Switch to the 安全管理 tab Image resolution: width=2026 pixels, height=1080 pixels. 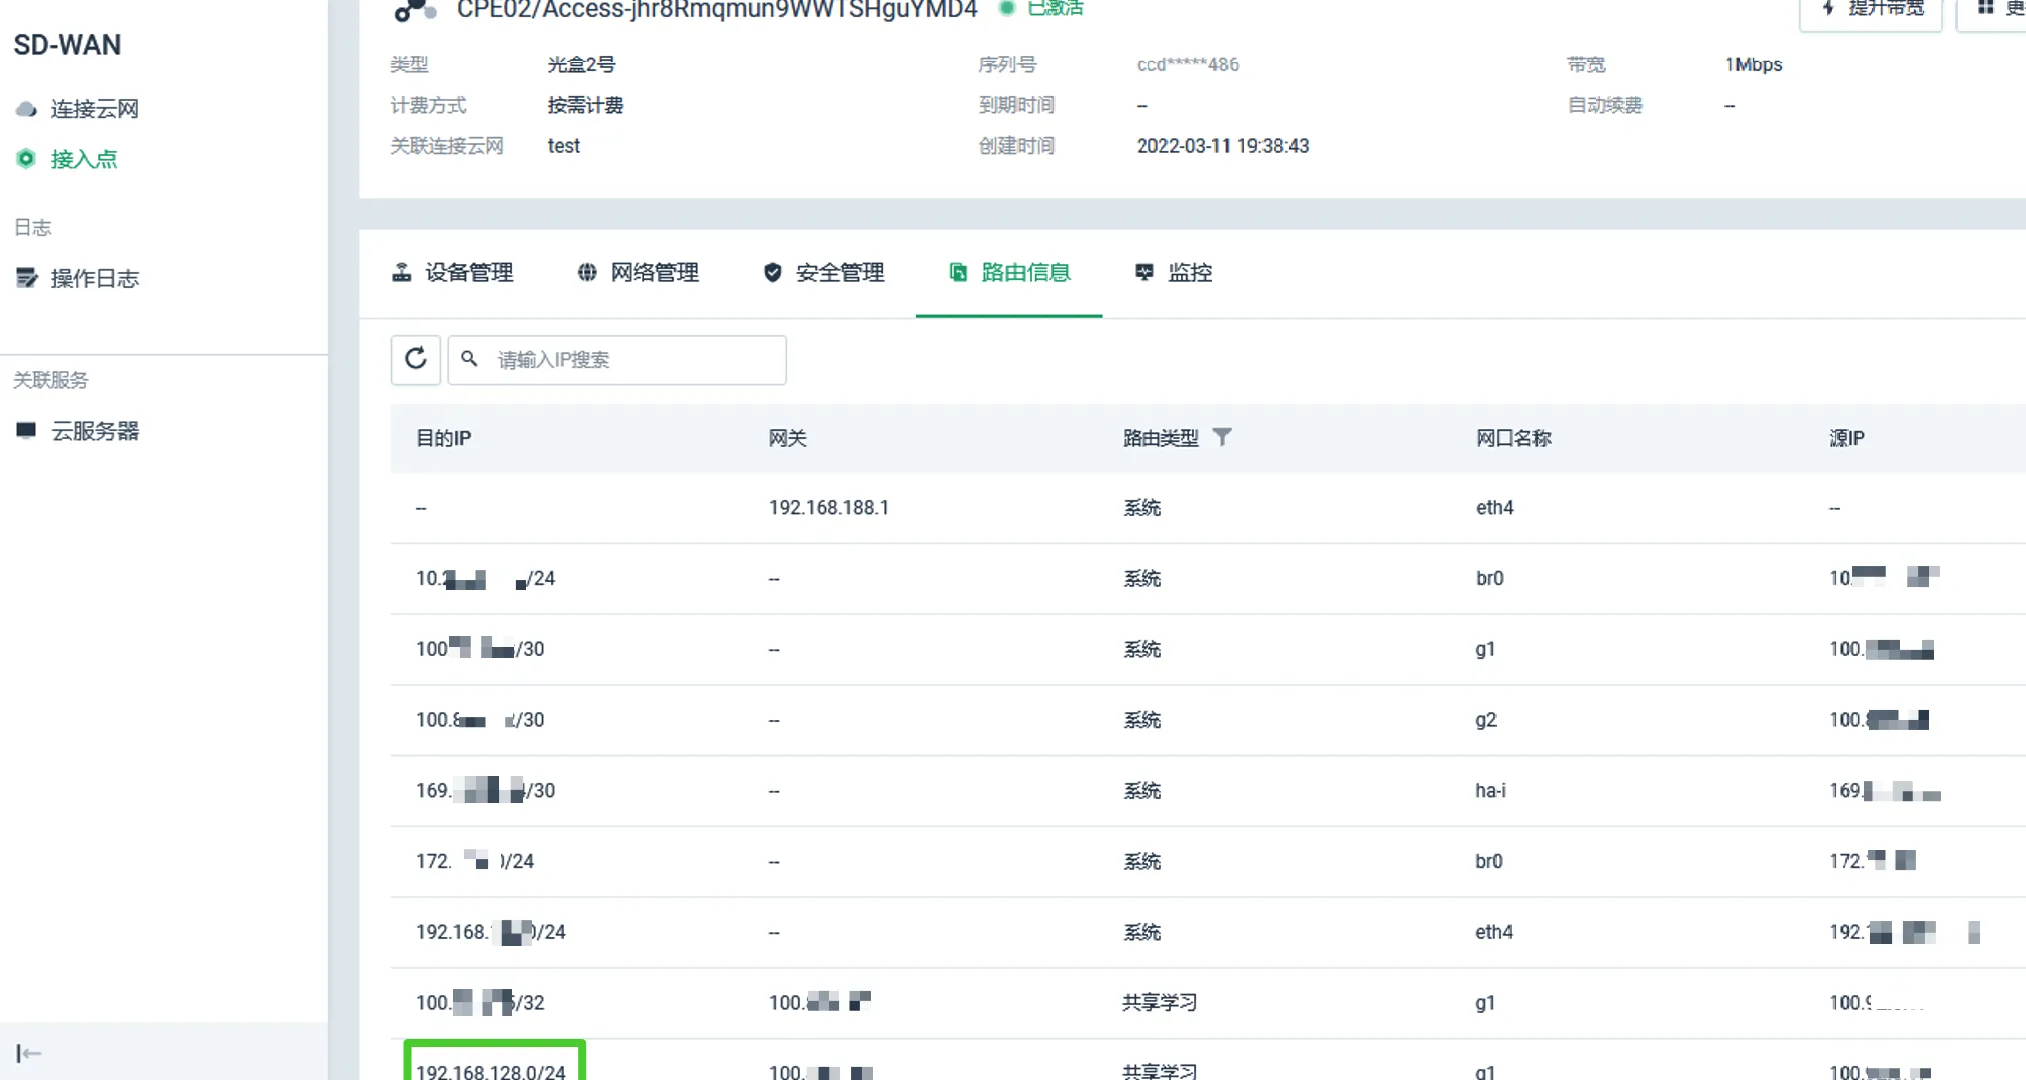point(824,273)
